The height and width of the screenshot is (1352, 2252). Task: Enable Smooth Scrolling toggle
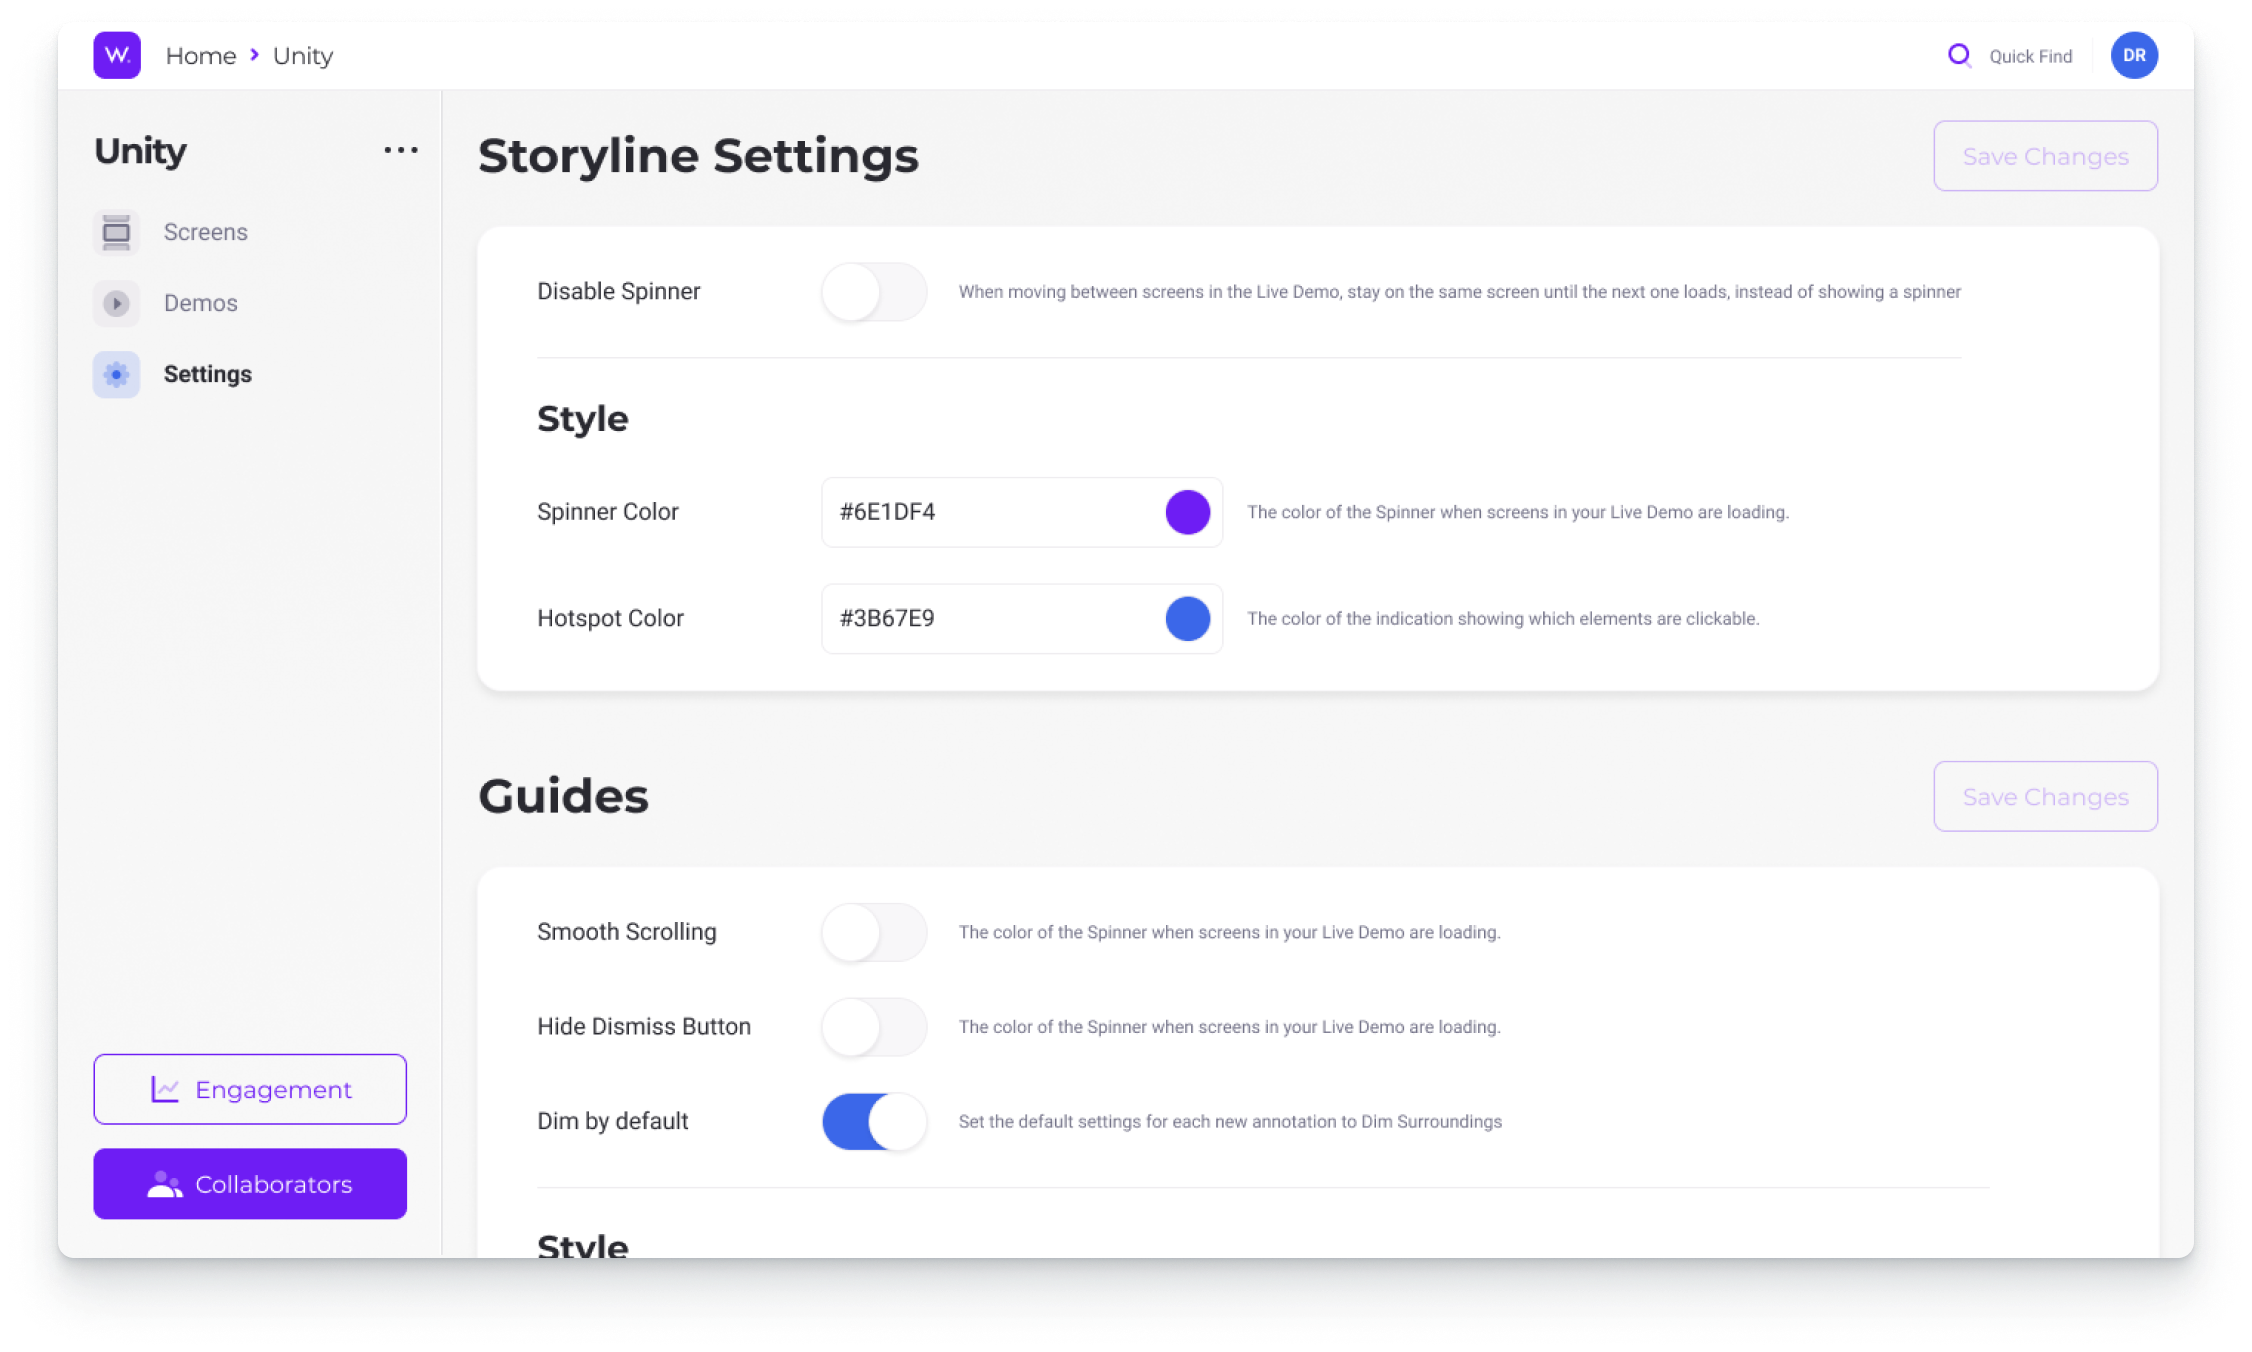pos(874,932)
